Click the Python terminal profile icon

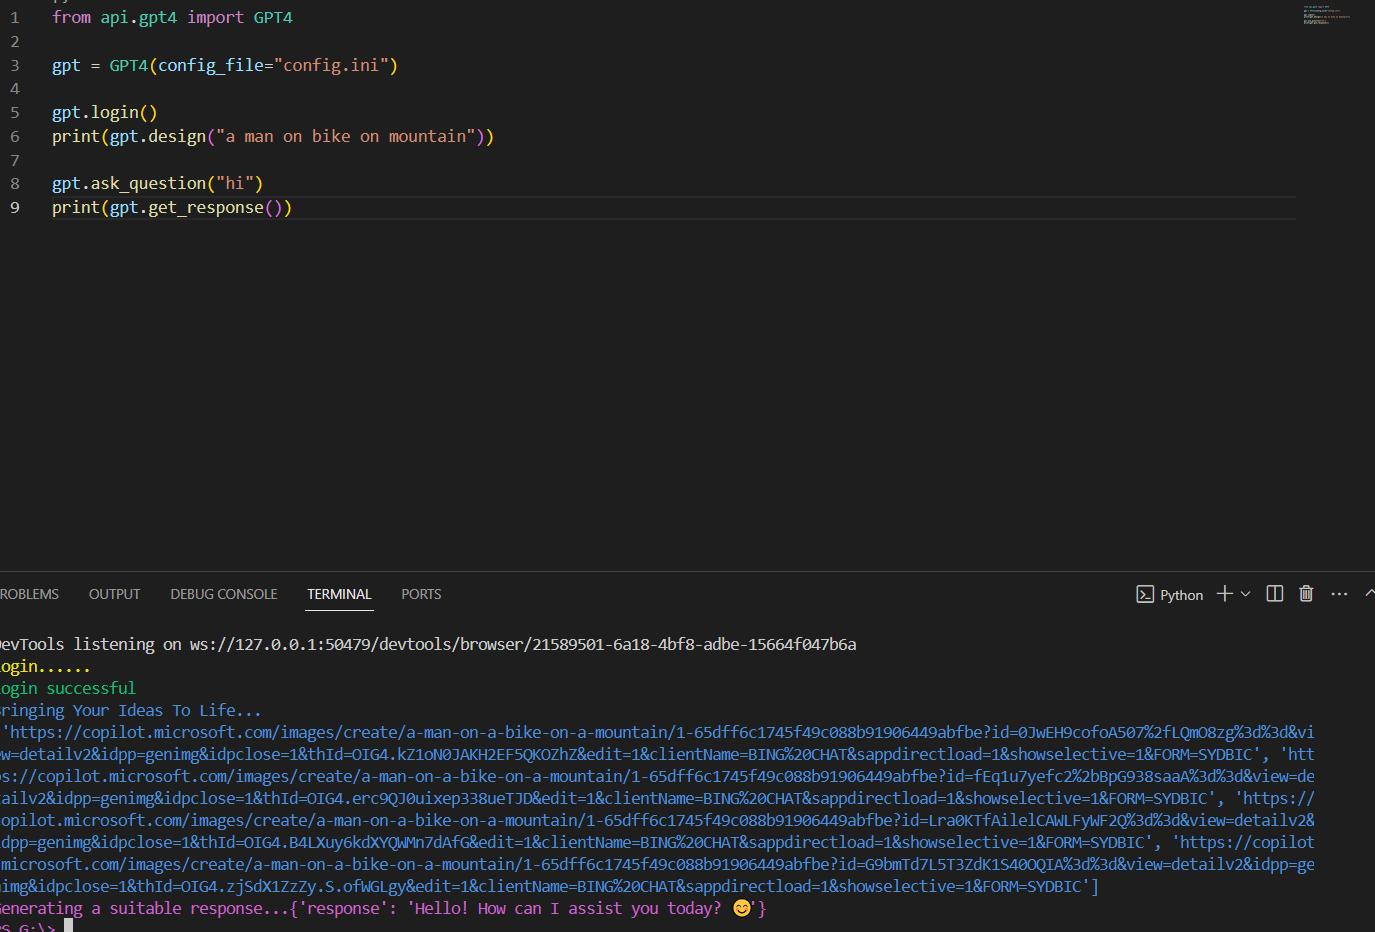click(x=1145, y=595)
